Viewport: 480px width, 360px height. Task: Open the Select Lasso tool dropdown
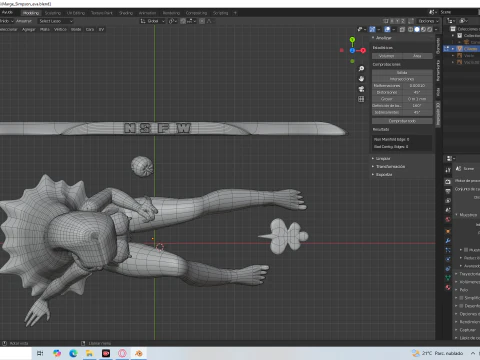click(x=55, y=21)
